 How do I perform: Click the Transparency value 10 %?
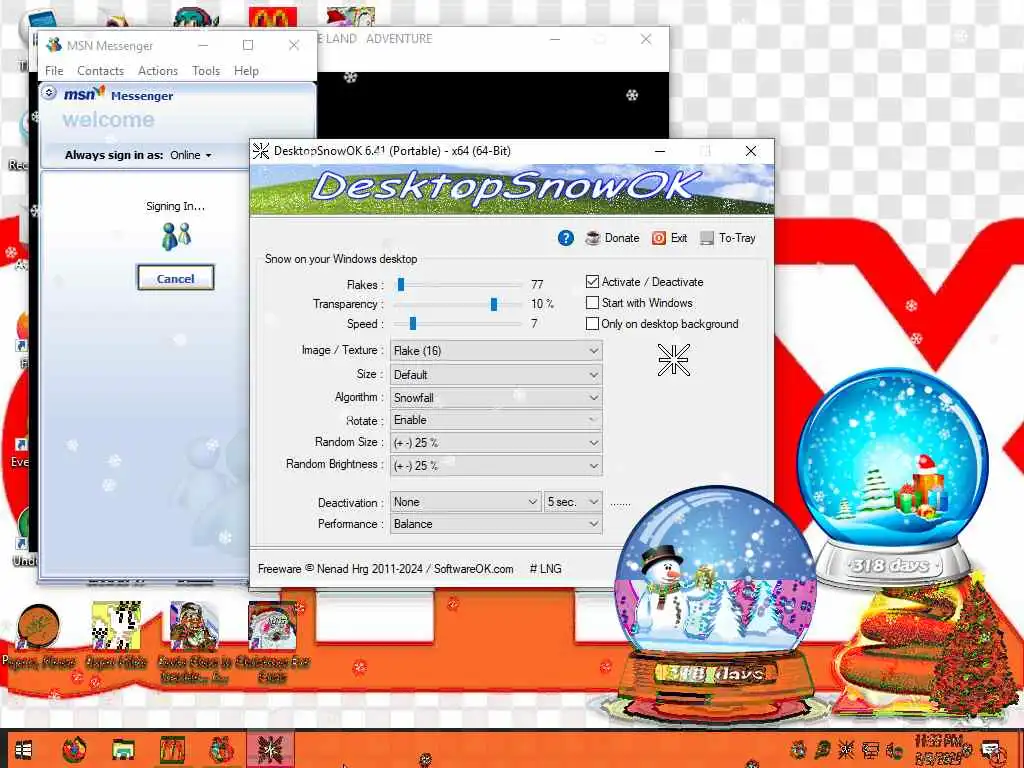pyautogui.click(x=542, y=304)
